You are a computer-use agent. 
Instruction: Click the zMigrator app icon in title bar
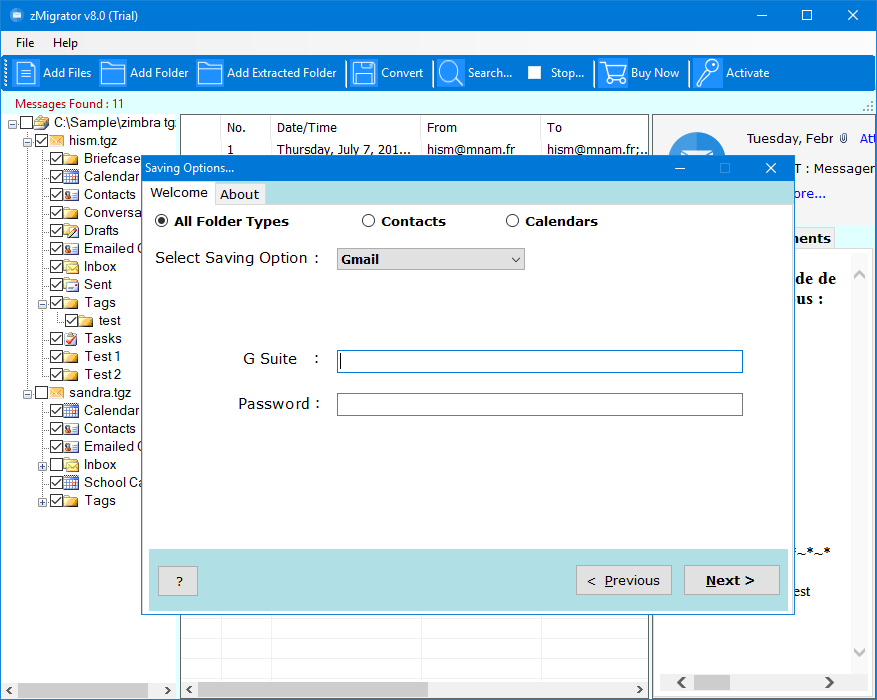click(17, 15)
